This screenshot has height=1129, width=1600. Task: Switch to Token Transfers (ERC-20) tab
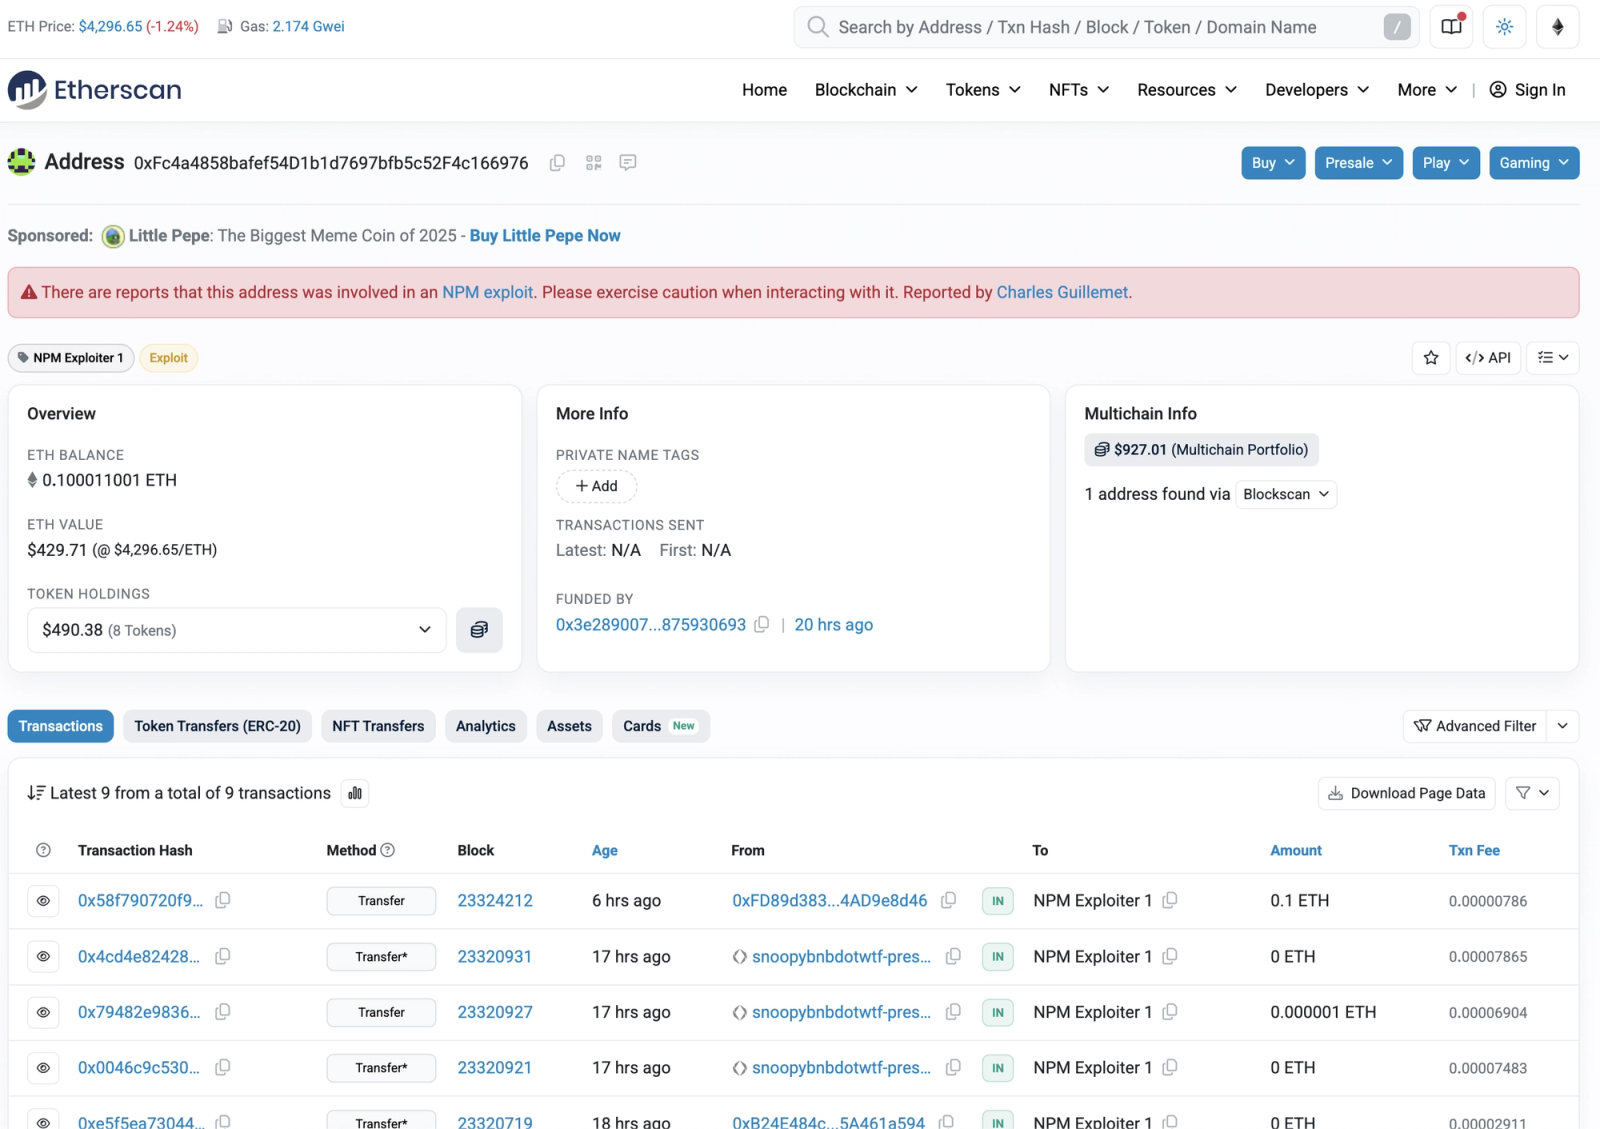coord(217,726)
